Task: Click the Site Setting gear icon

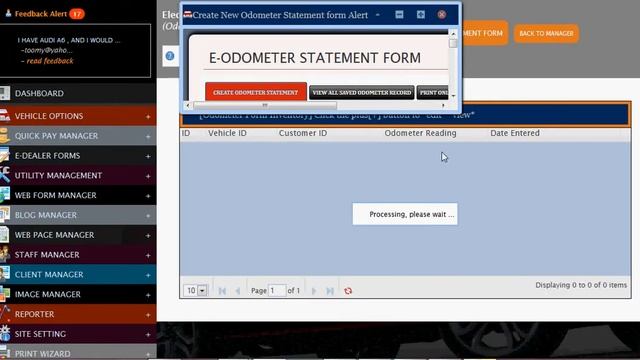Action: 4,333
